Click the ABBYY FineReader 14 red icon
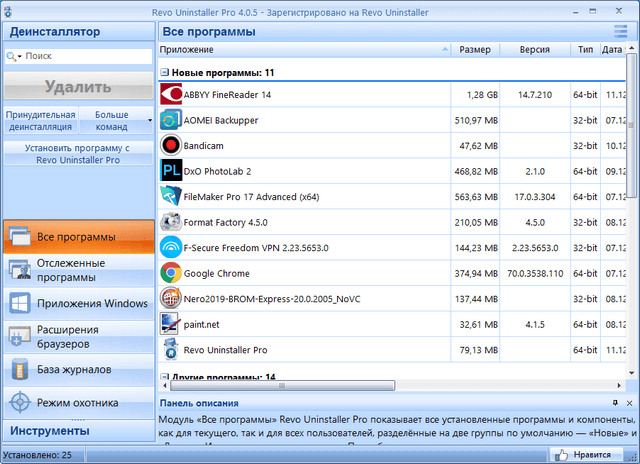 [x=171, y=94]
